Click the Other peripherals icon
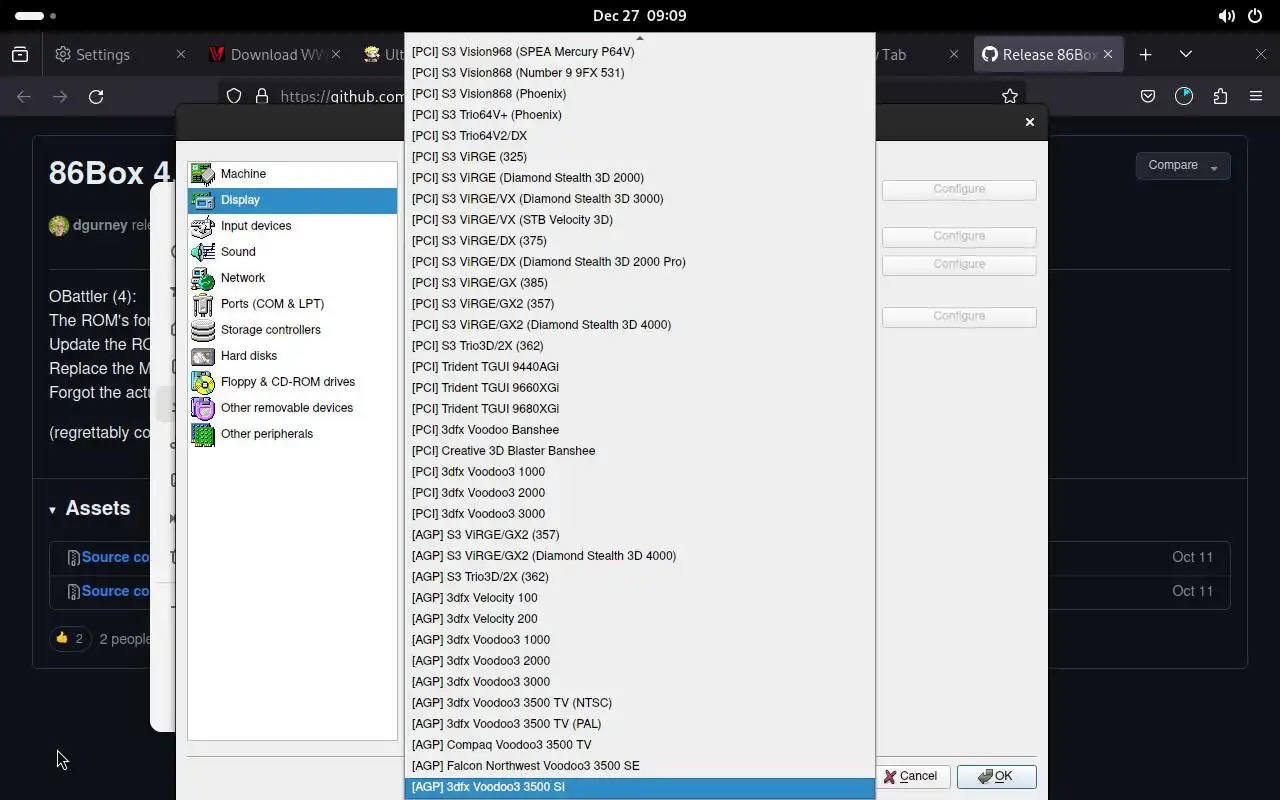This screenshot has height=800, width=1280. point(203,434)
